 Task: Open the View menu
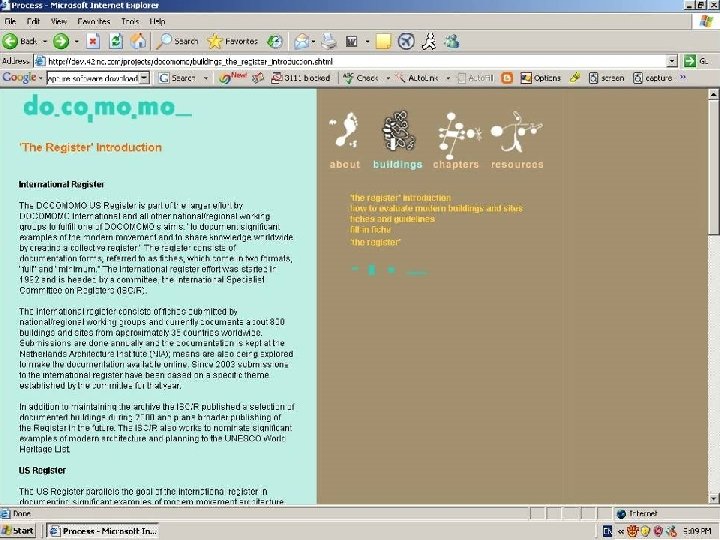coord(59,21)
